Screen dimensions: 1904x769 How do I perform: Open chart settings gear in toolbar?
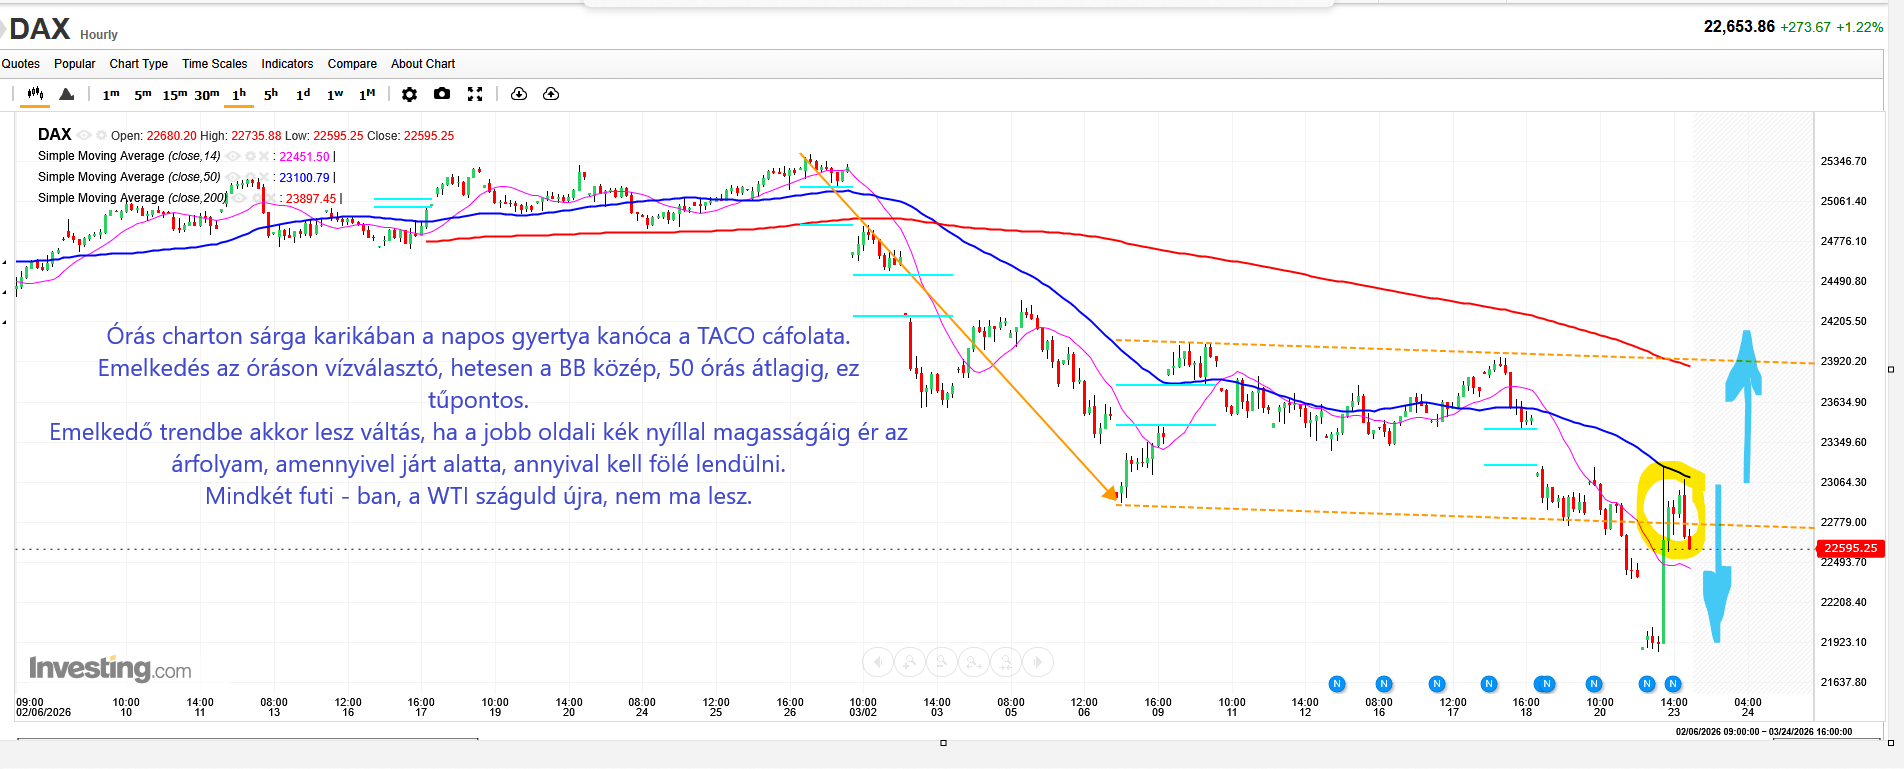click(409, 94)
